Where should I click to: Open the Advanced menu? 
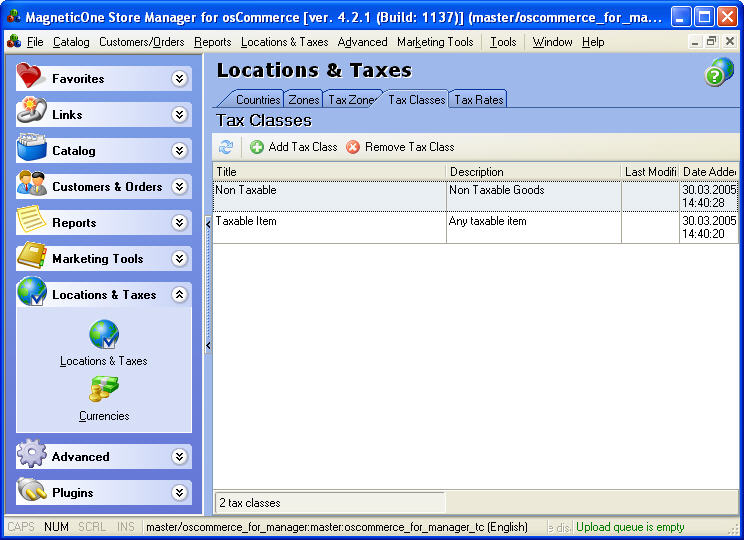363,42
